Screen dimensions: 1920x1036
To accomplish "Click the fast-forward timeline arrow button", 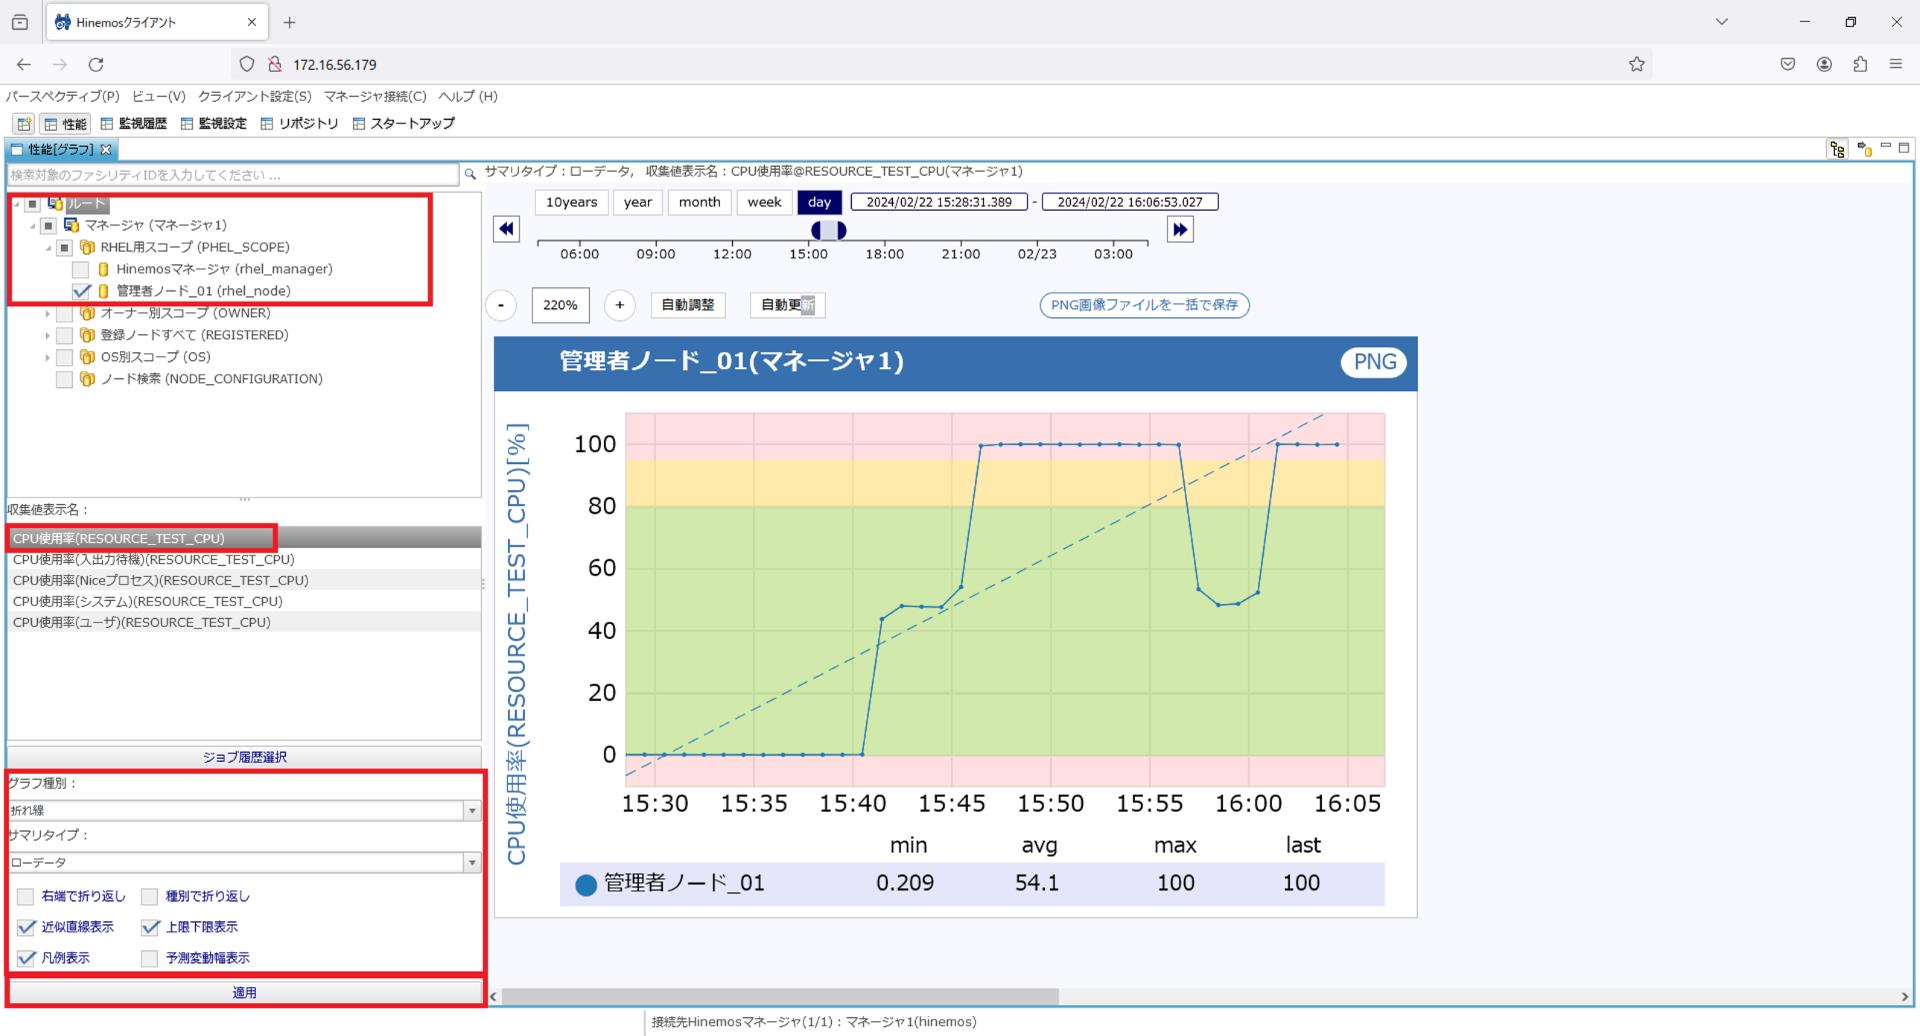I will click(x=1180, y=229).
